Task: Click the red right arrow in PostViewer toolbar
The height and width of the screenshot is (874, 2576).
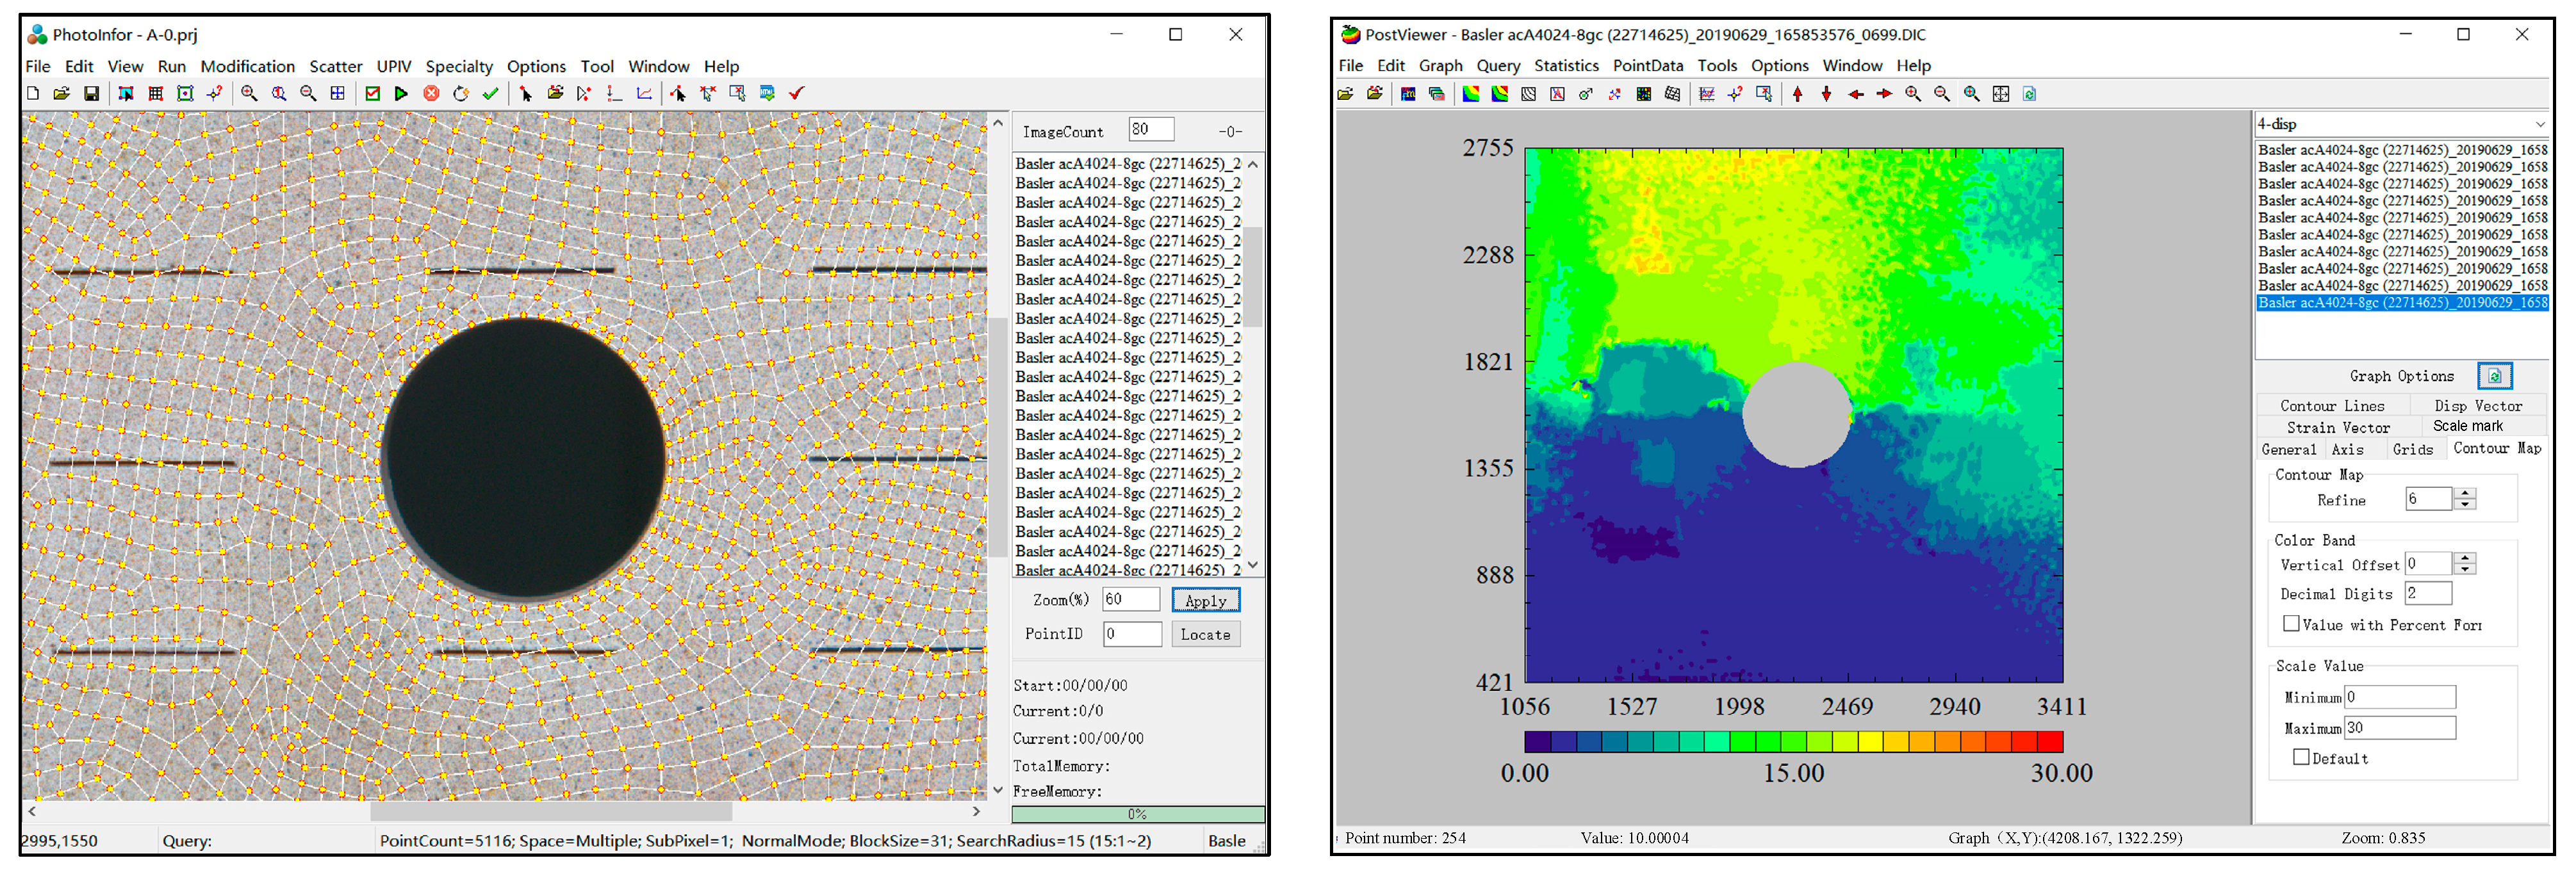Action: [1884, 94]
